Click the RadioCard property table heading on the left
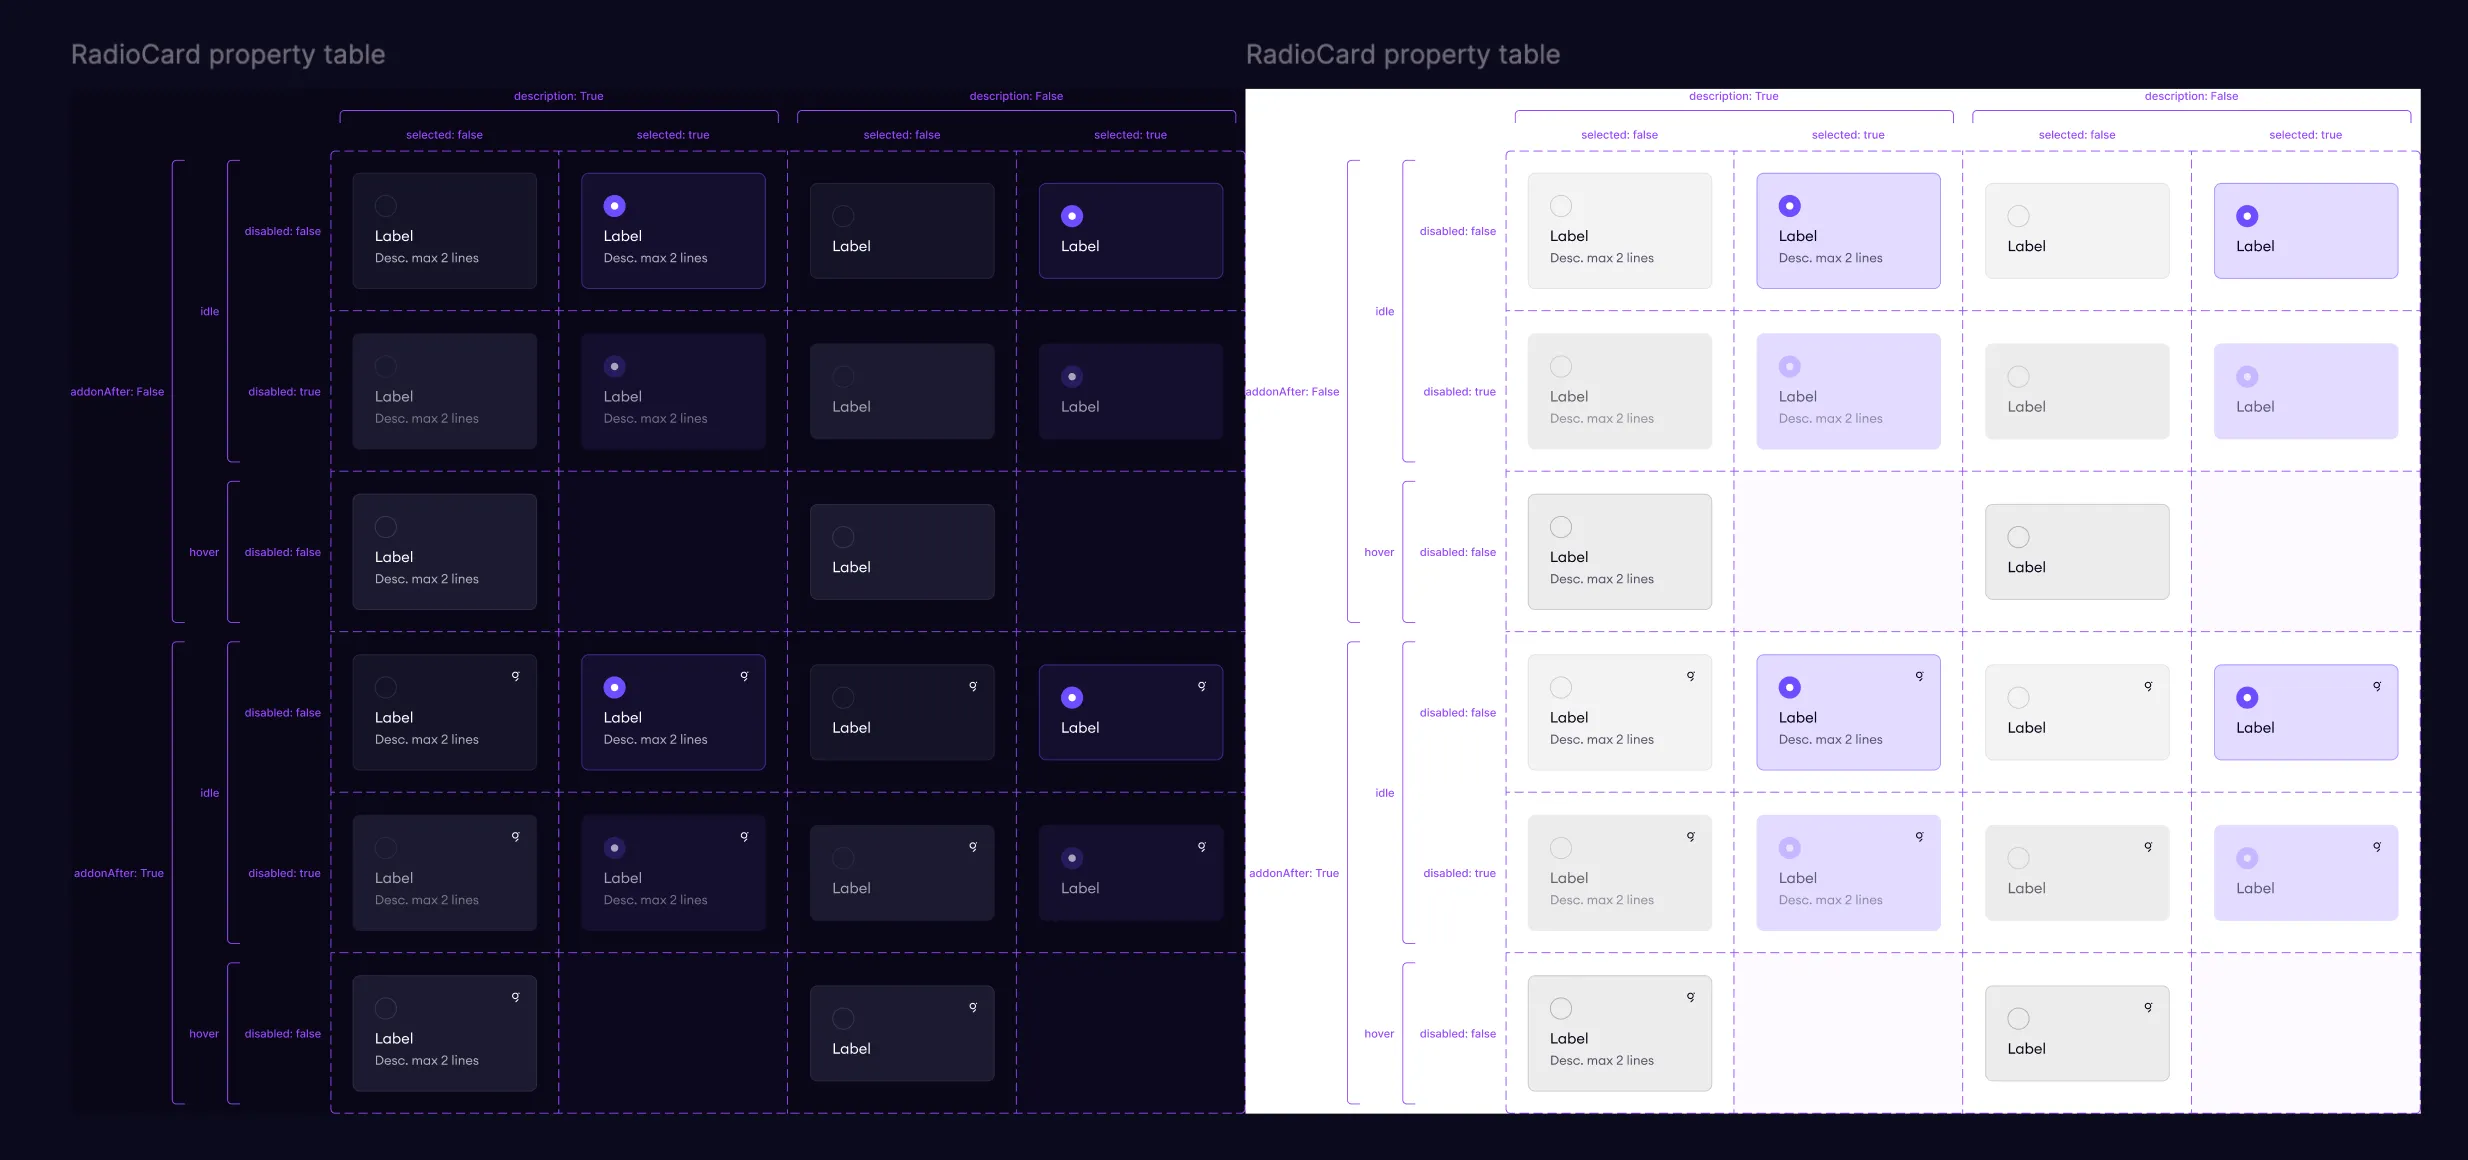 pos(228,54)
